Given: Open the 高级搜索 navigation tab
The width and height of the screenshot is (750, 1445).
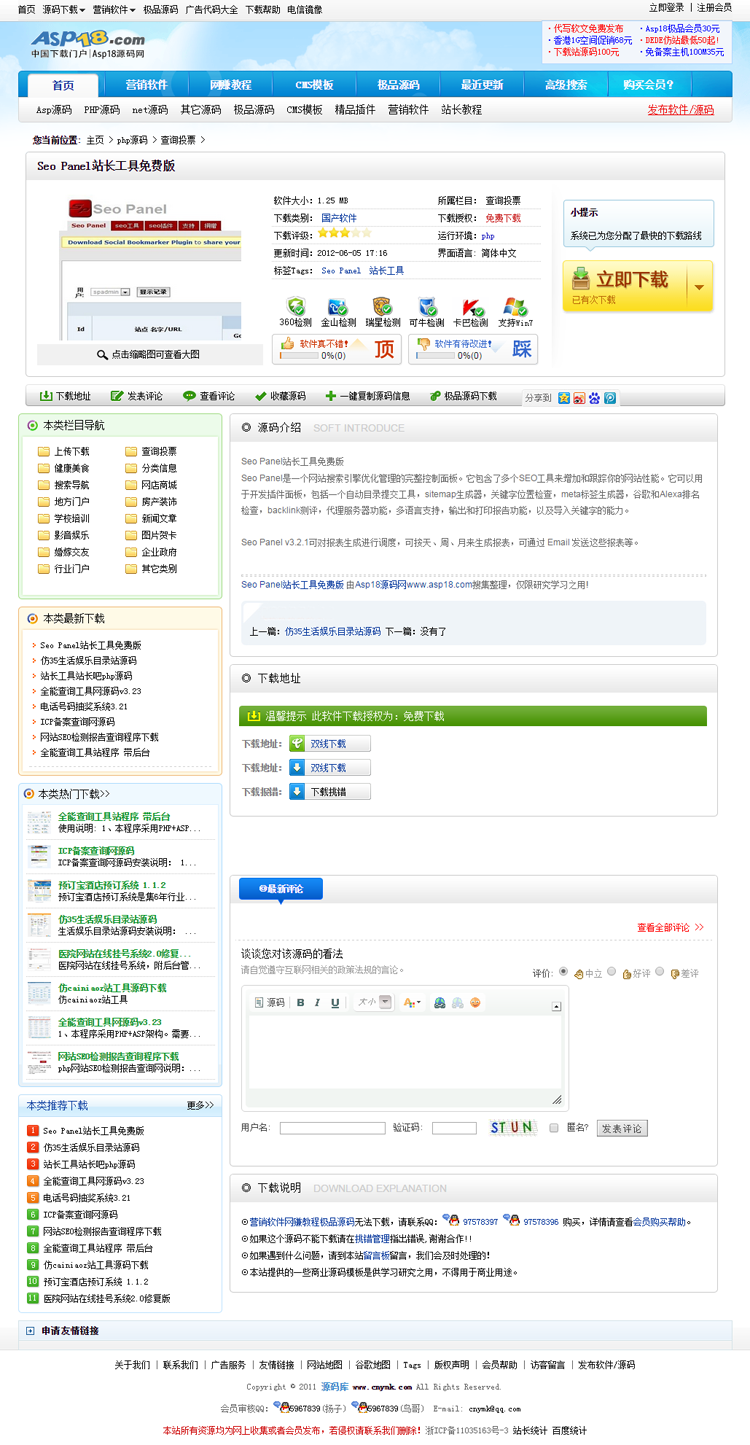Looking at the screenshot, I should click(x=566, y=85).
